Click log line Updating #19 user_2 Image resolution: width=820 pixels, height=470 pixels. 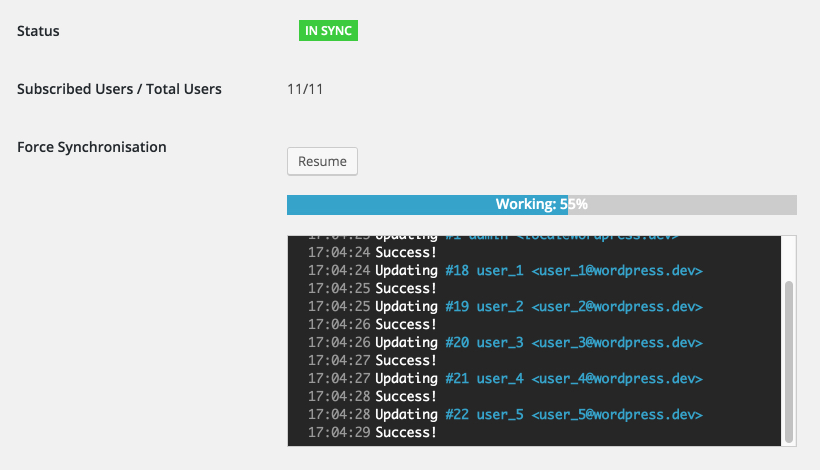(x=505, y=306)
